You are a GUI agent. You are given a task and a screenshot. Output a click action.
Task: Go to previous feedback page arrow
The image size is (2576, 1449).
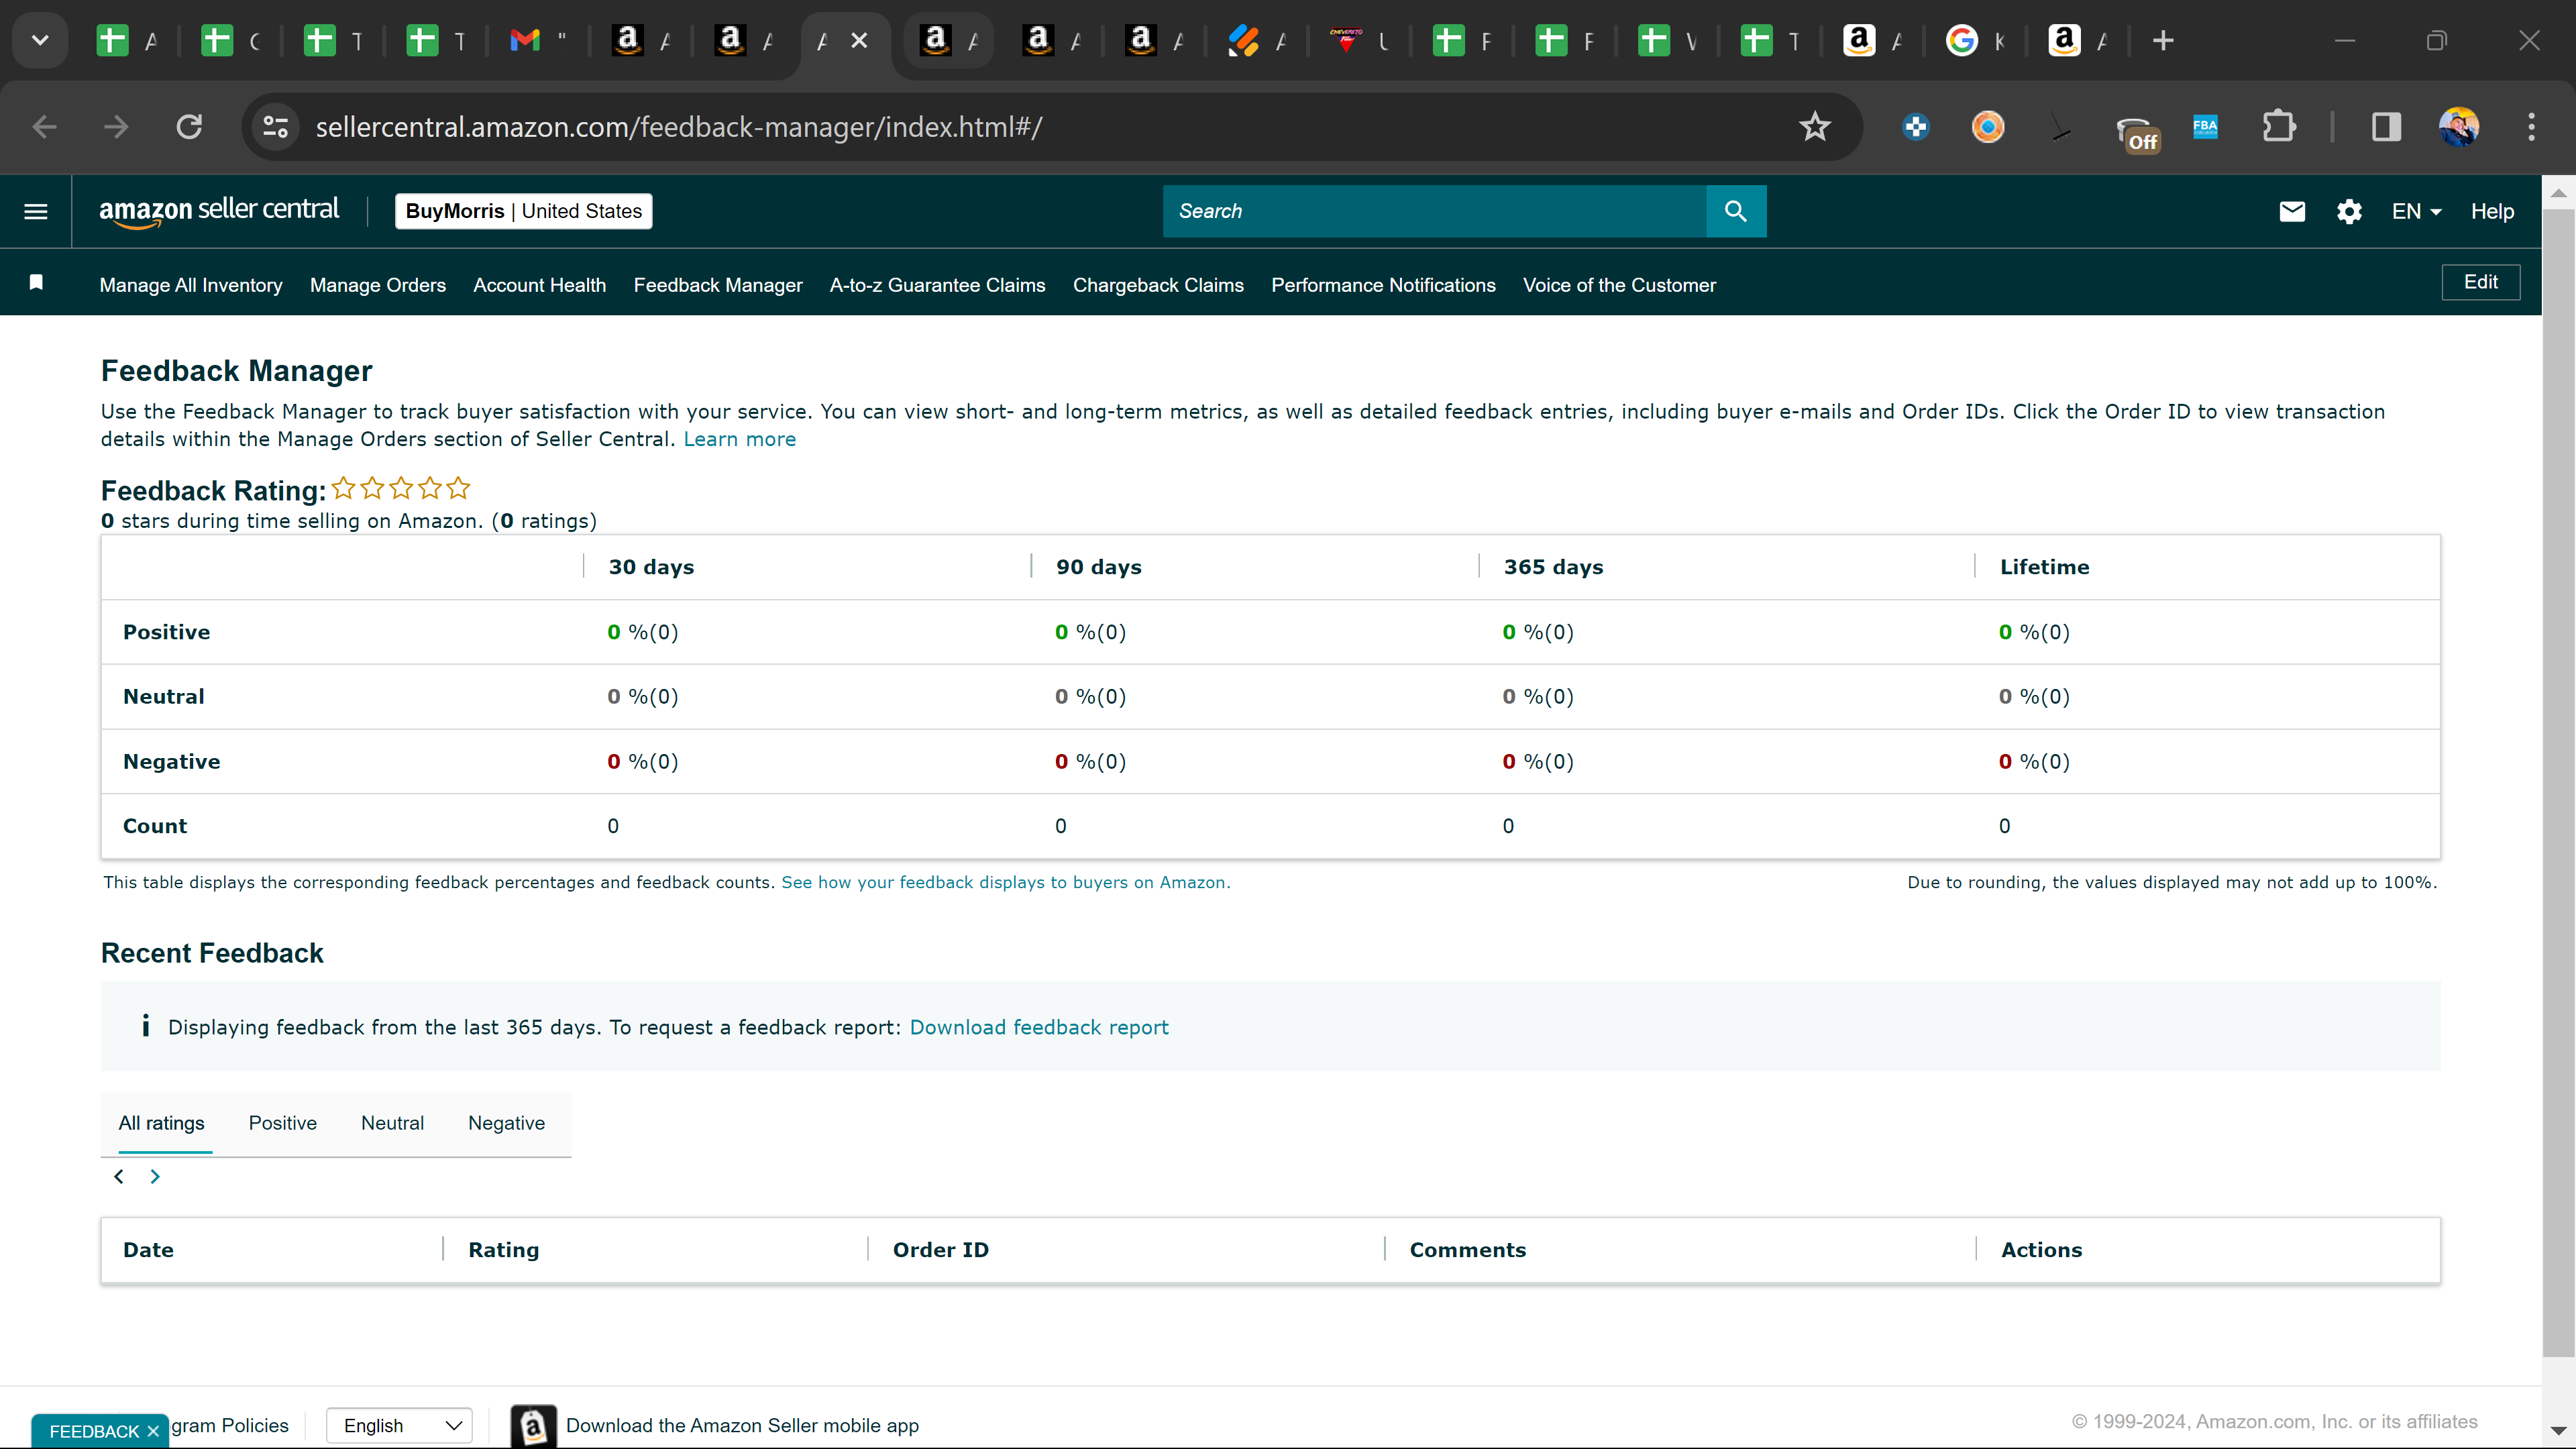click(119, 1176)
